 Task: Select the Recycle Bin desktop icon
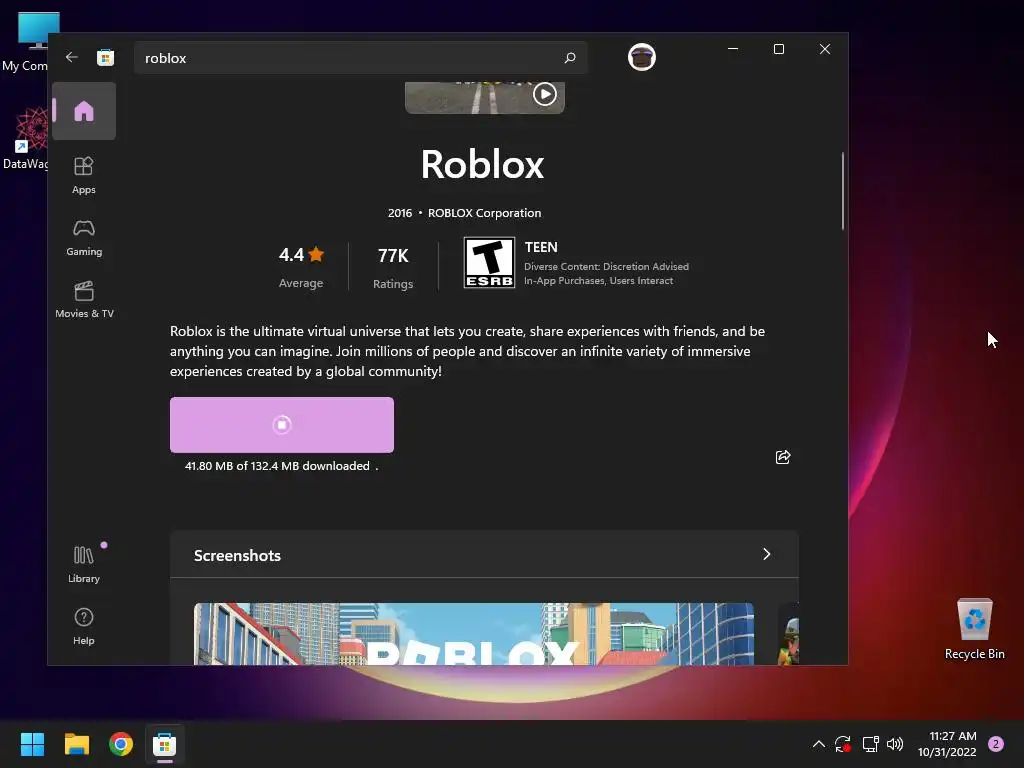coord(974,628)
